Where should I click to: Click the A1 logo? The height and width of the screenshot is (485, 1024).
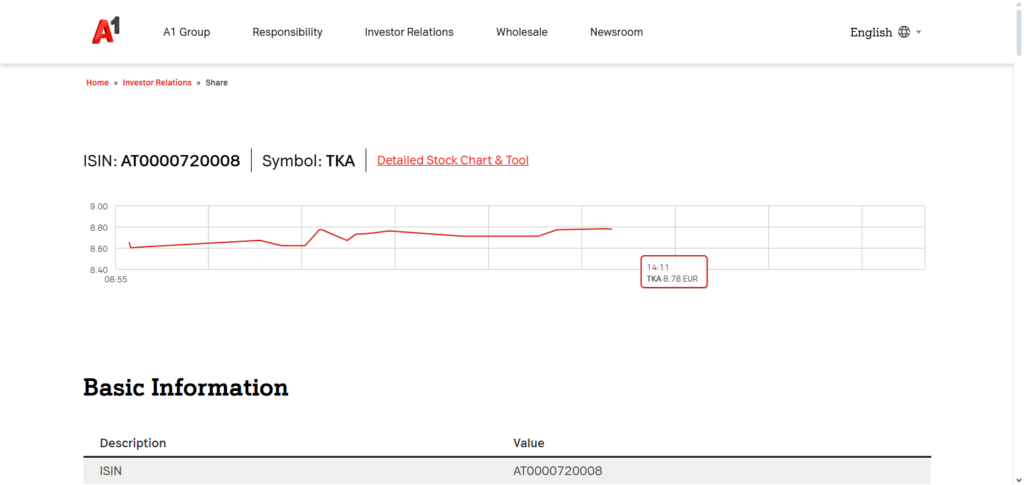point(105,32)
